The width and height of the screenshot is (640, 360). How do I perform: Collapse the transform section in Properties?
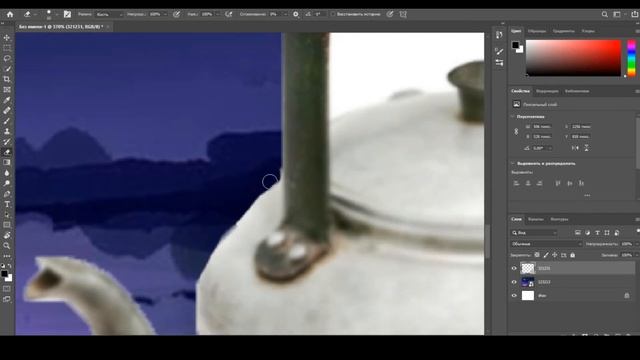pyautogui.click(x=513, y=117)
